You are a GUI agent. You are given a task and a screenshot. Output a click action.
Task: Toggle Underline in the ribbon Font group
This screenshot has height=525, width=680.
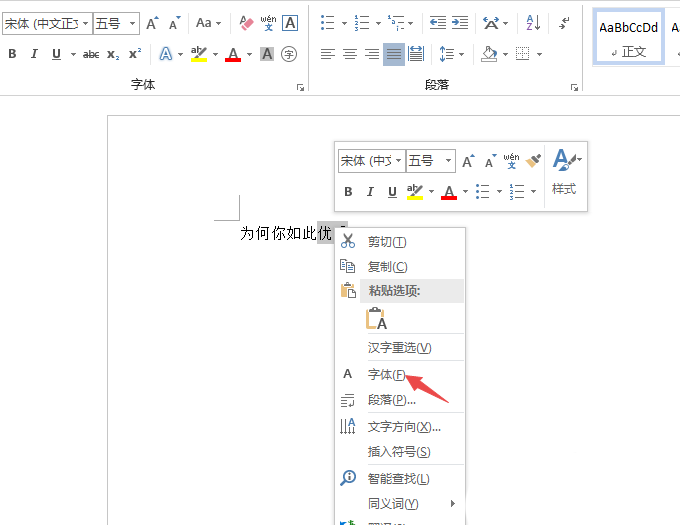pos(56,54)
